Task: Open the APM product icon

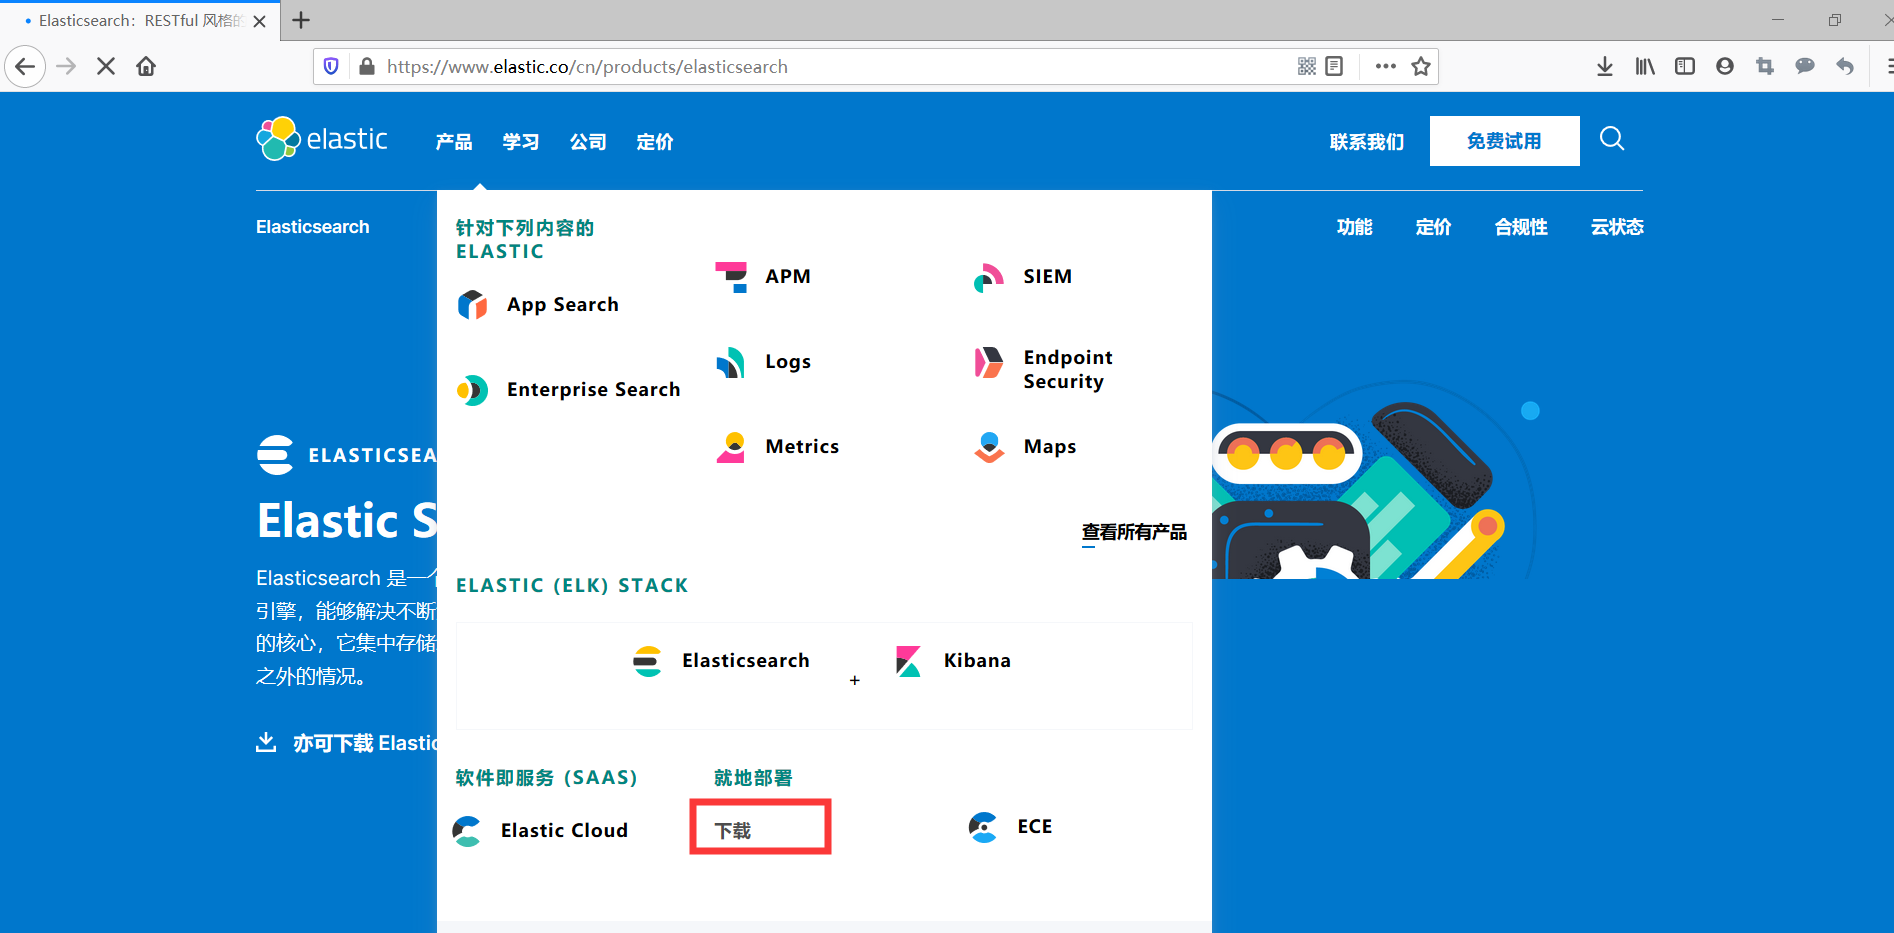Action: click(732, 276)
